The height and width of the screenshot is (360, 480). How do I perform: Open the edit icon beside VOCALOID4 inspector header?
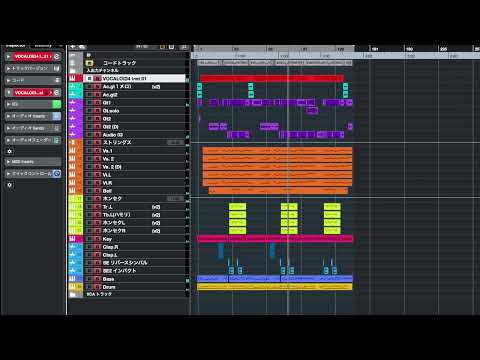(x=57, y=56)
